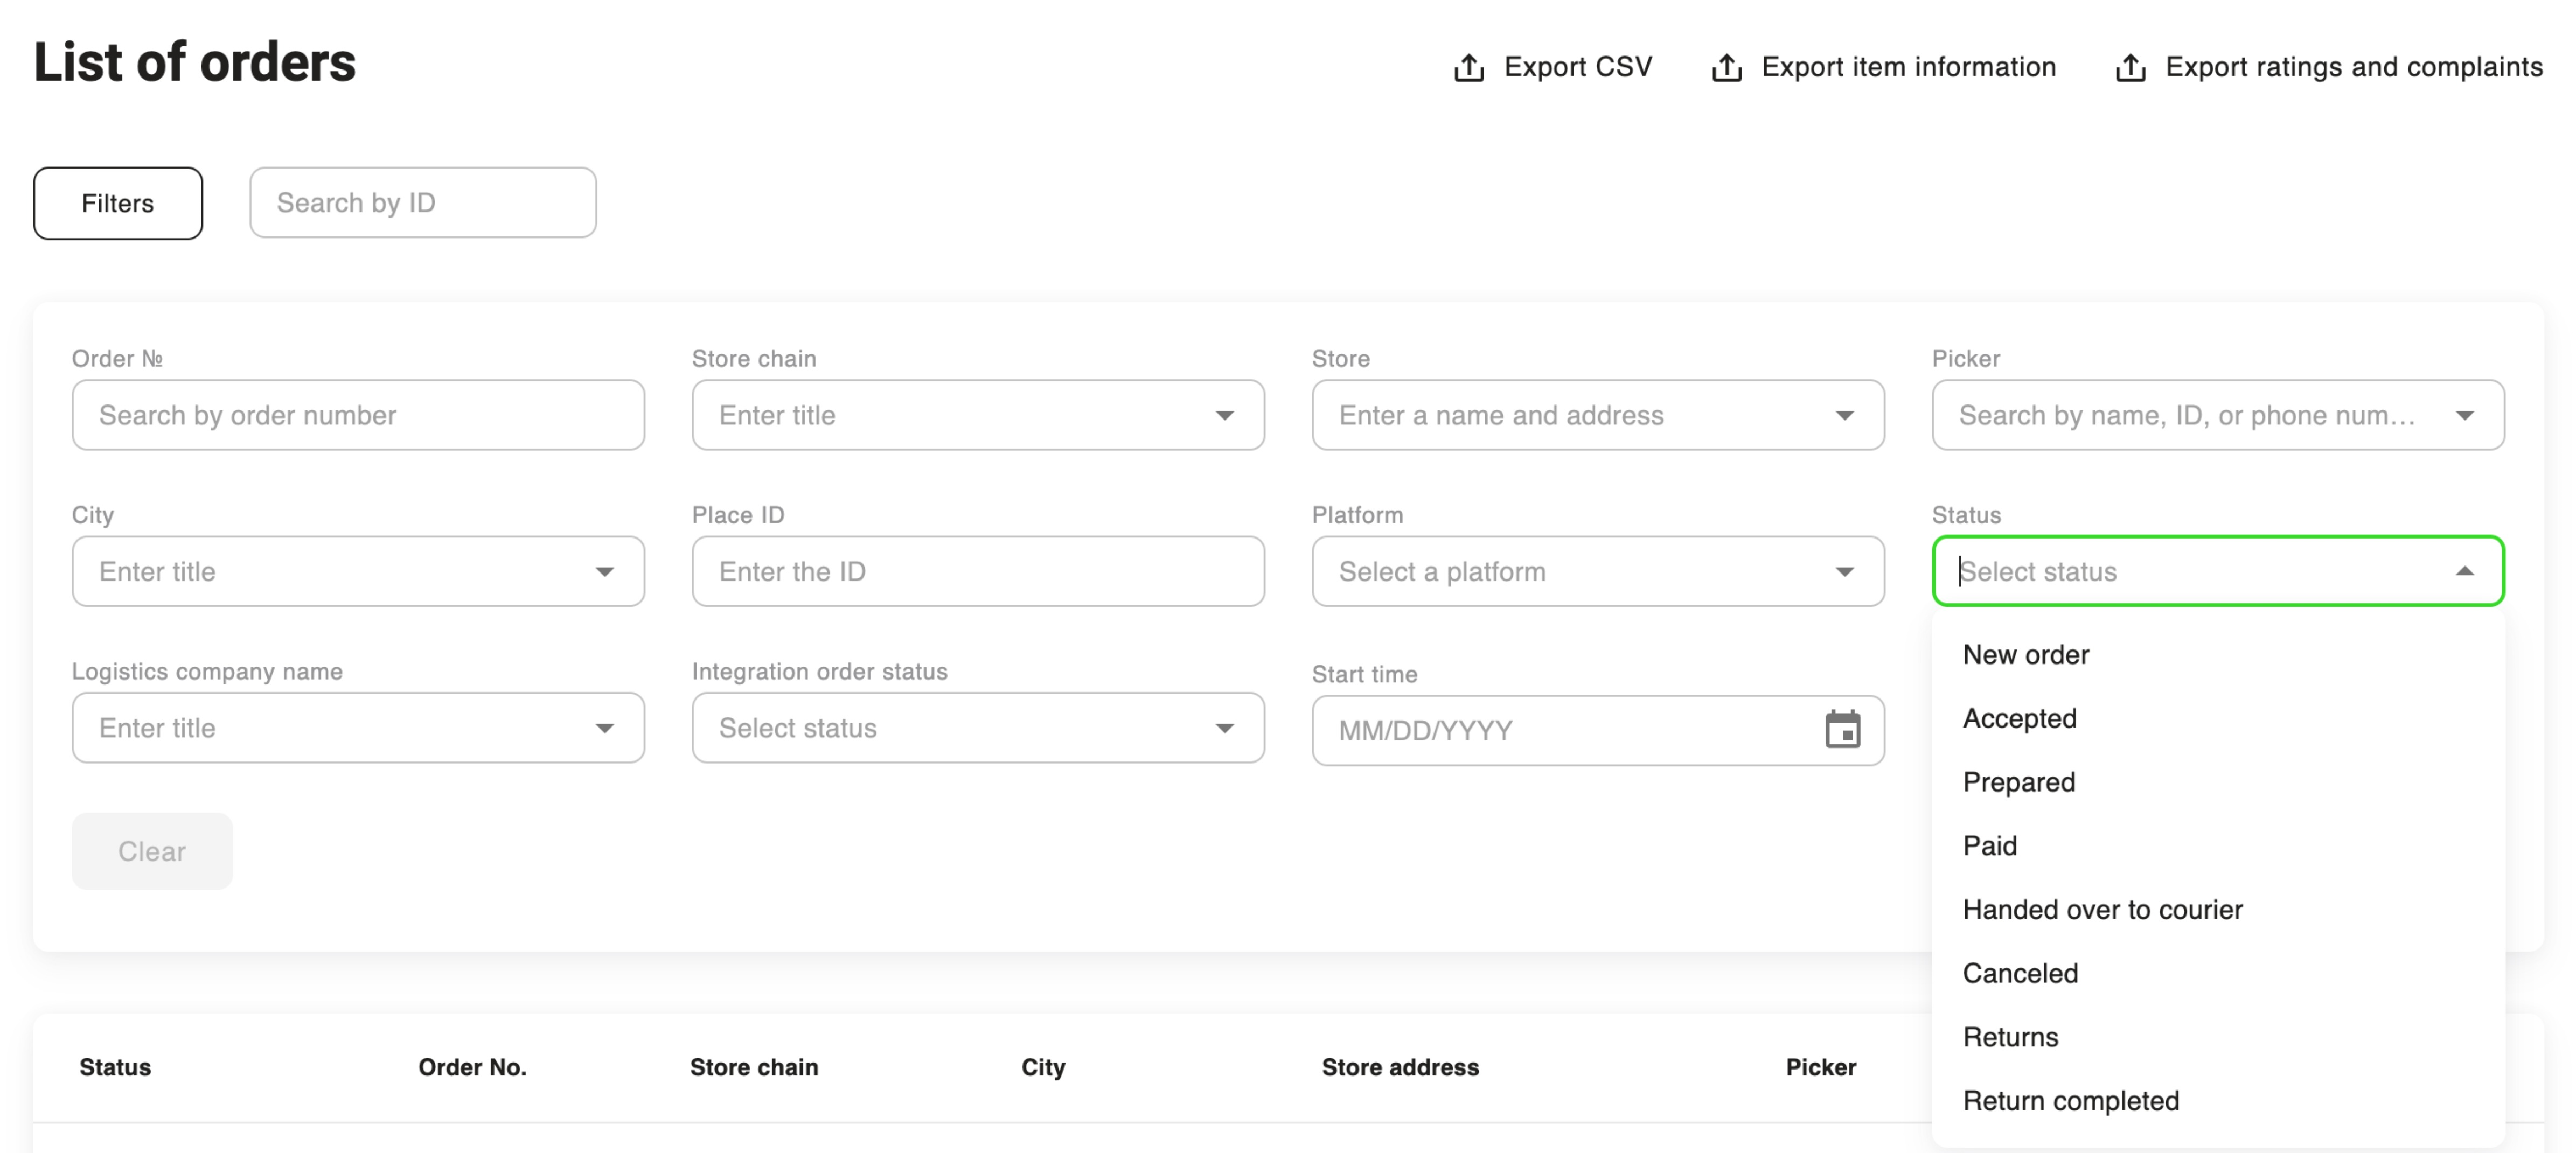Image resolution: width=2576 pixels, height=1153 pixels.
Task: Click the Export item information icon
Action: [1726, 68]
